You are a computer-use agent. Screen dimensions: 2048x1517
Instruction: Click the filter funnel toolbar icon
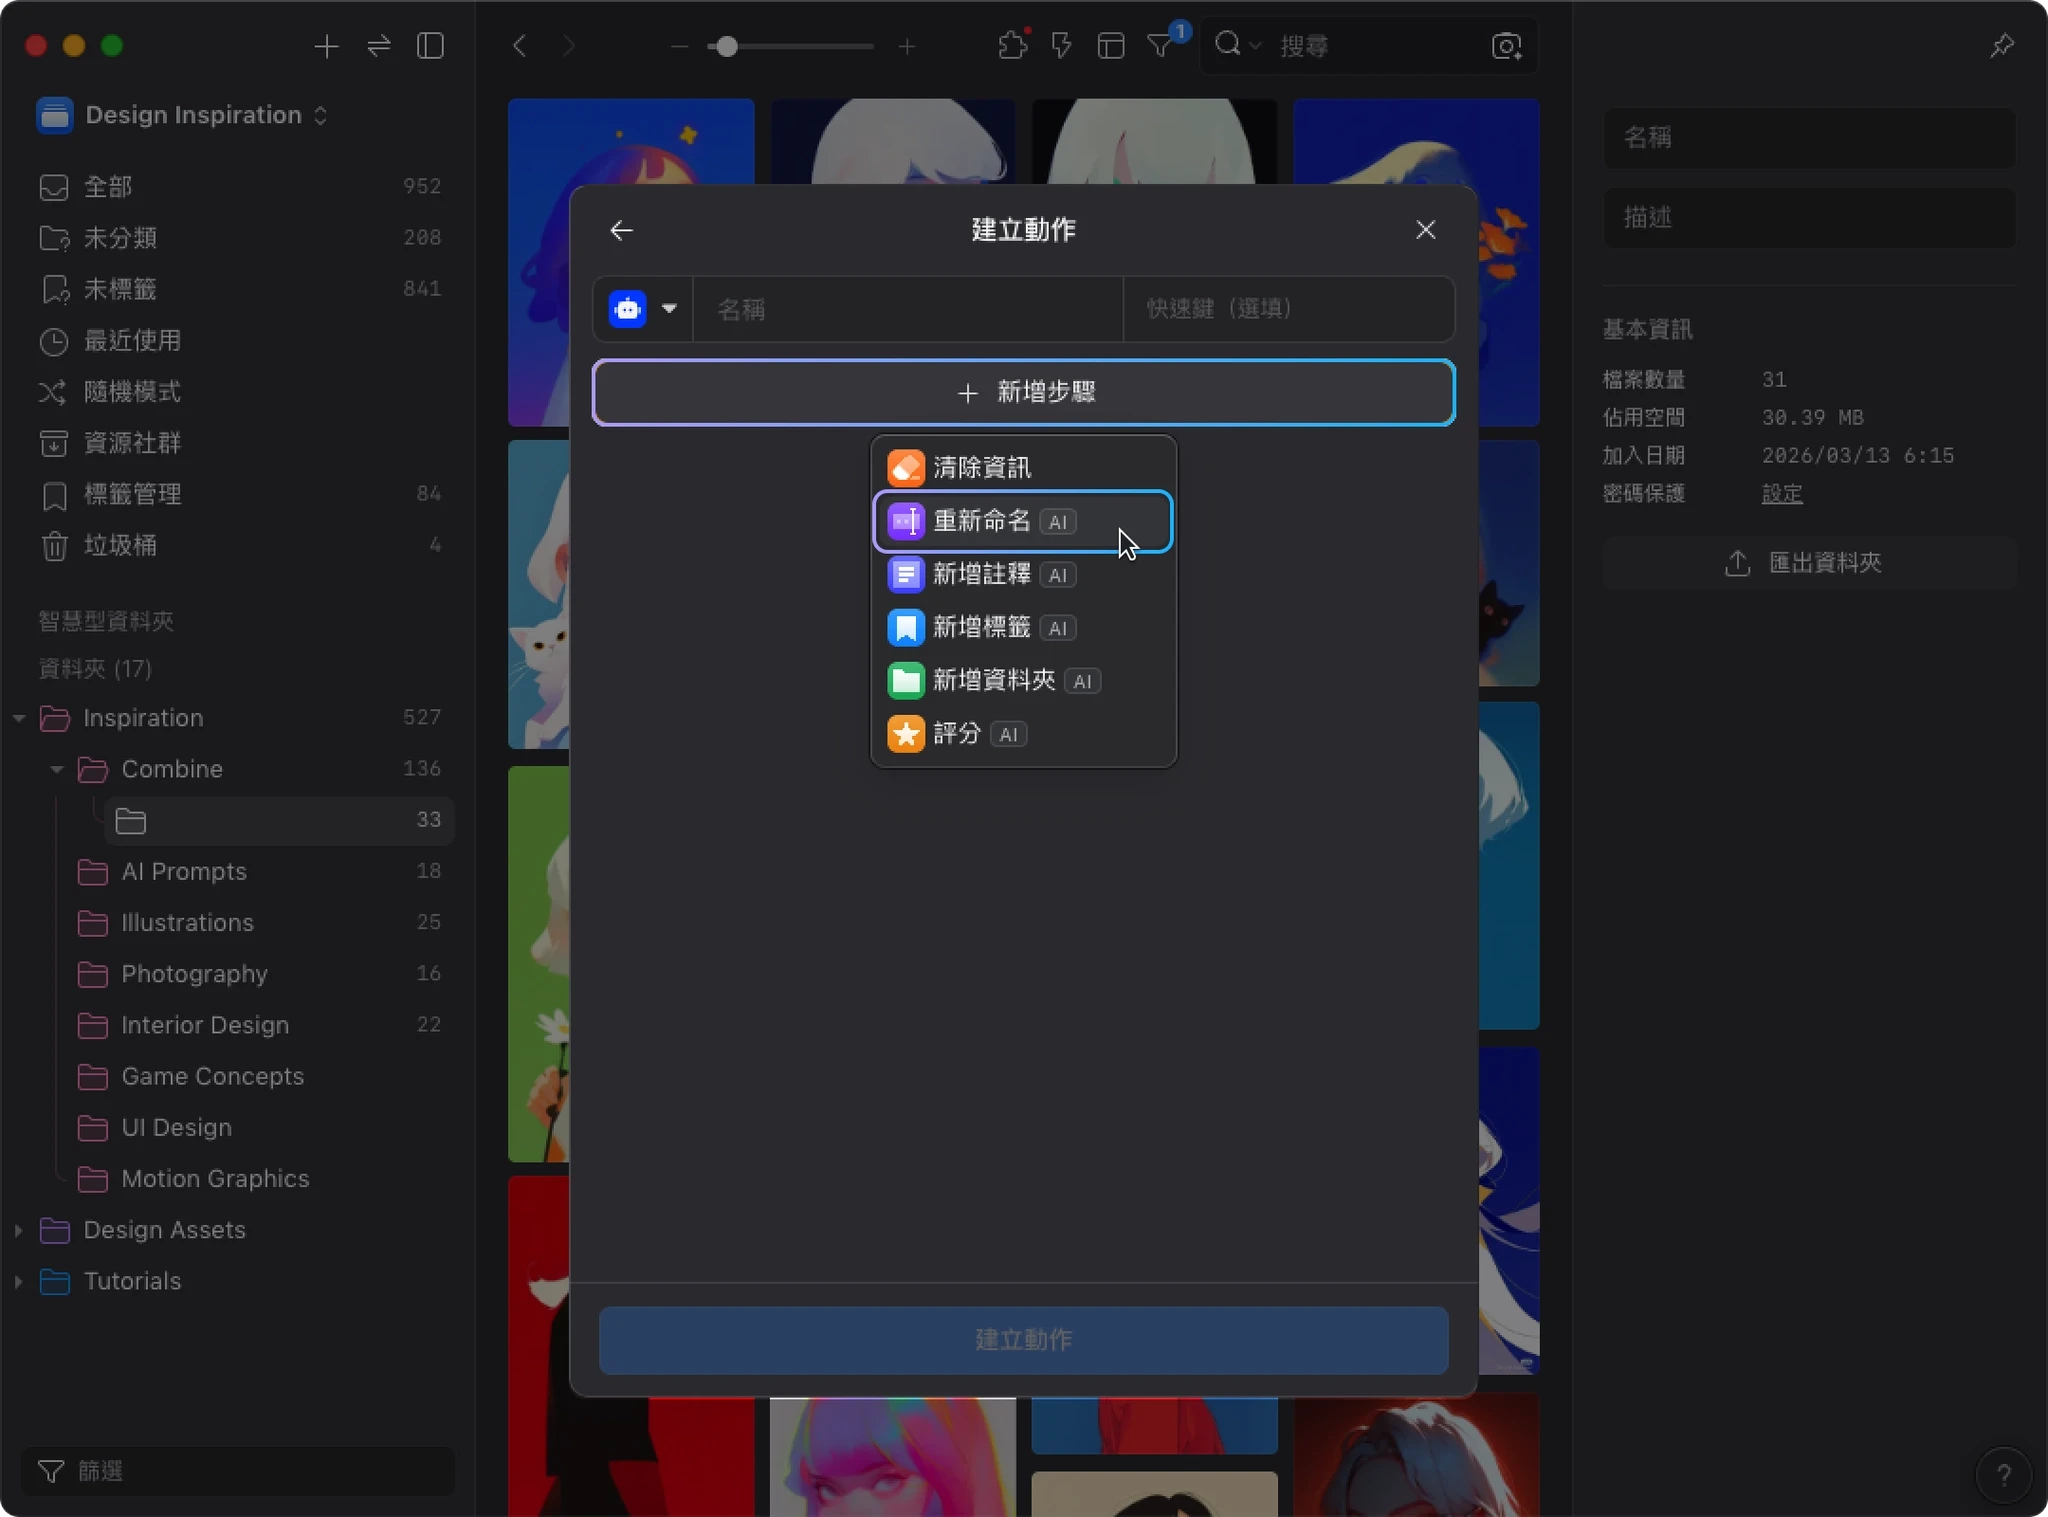[x=1160, y=46]
